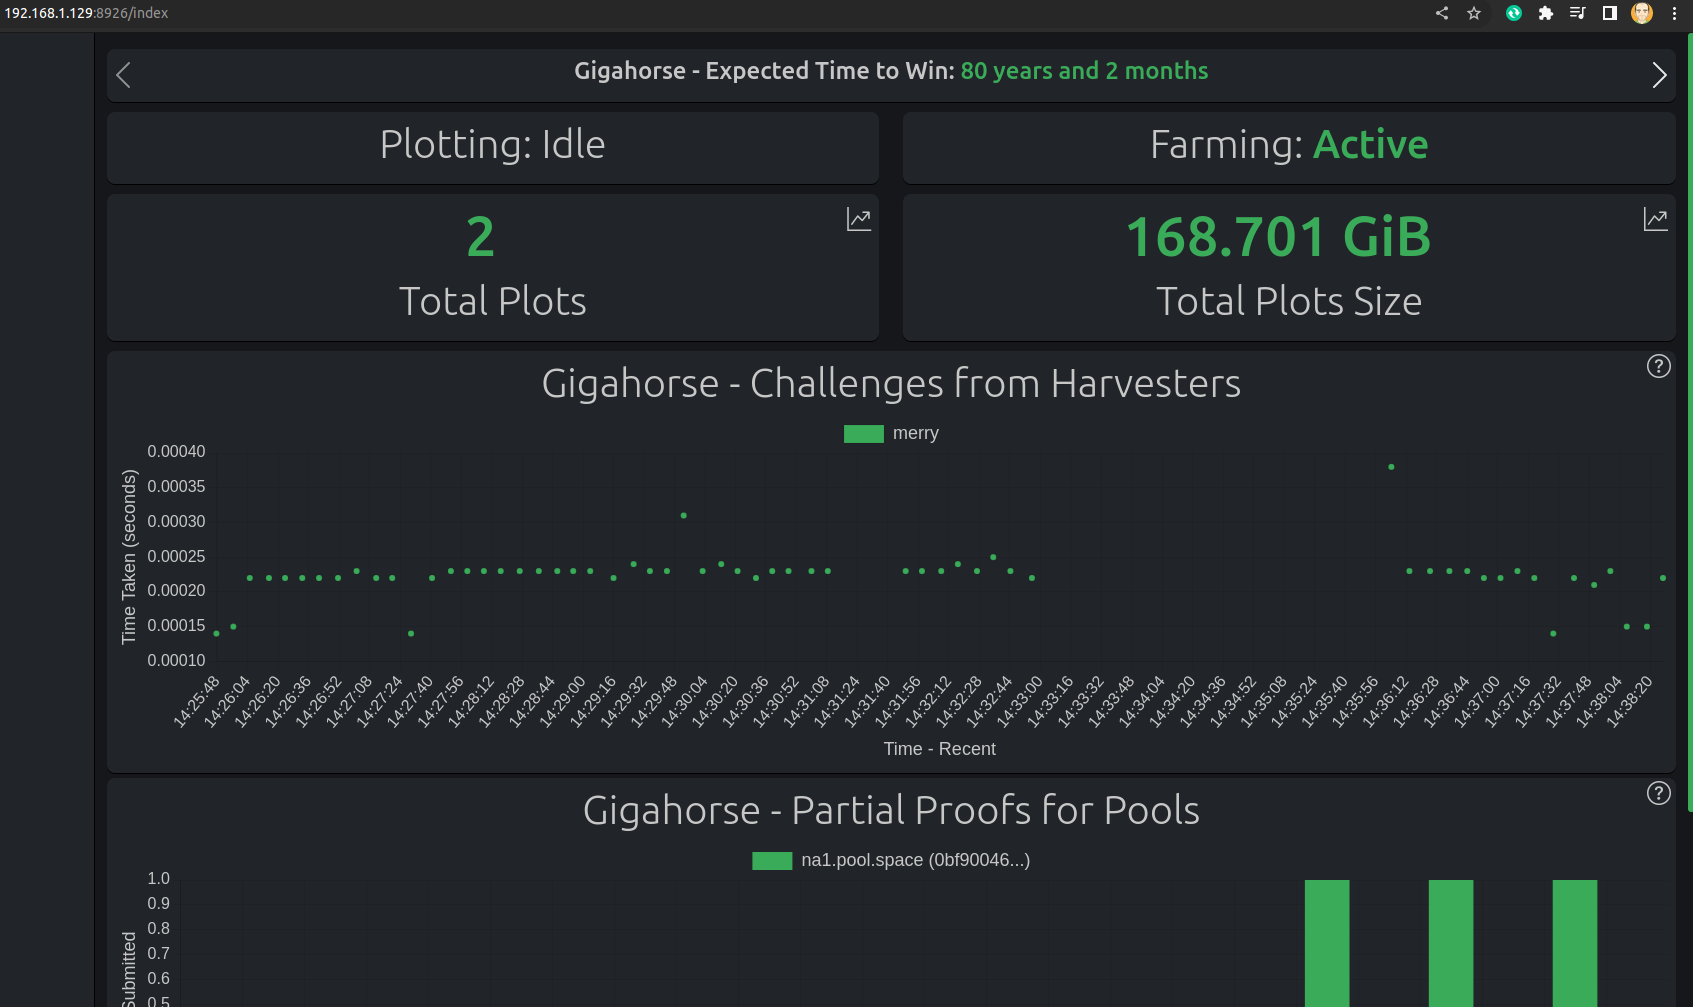Click the Time Taken (seconds) axis label
The height and width of the screenshot is (1007, 1693).
click(129, 557)
